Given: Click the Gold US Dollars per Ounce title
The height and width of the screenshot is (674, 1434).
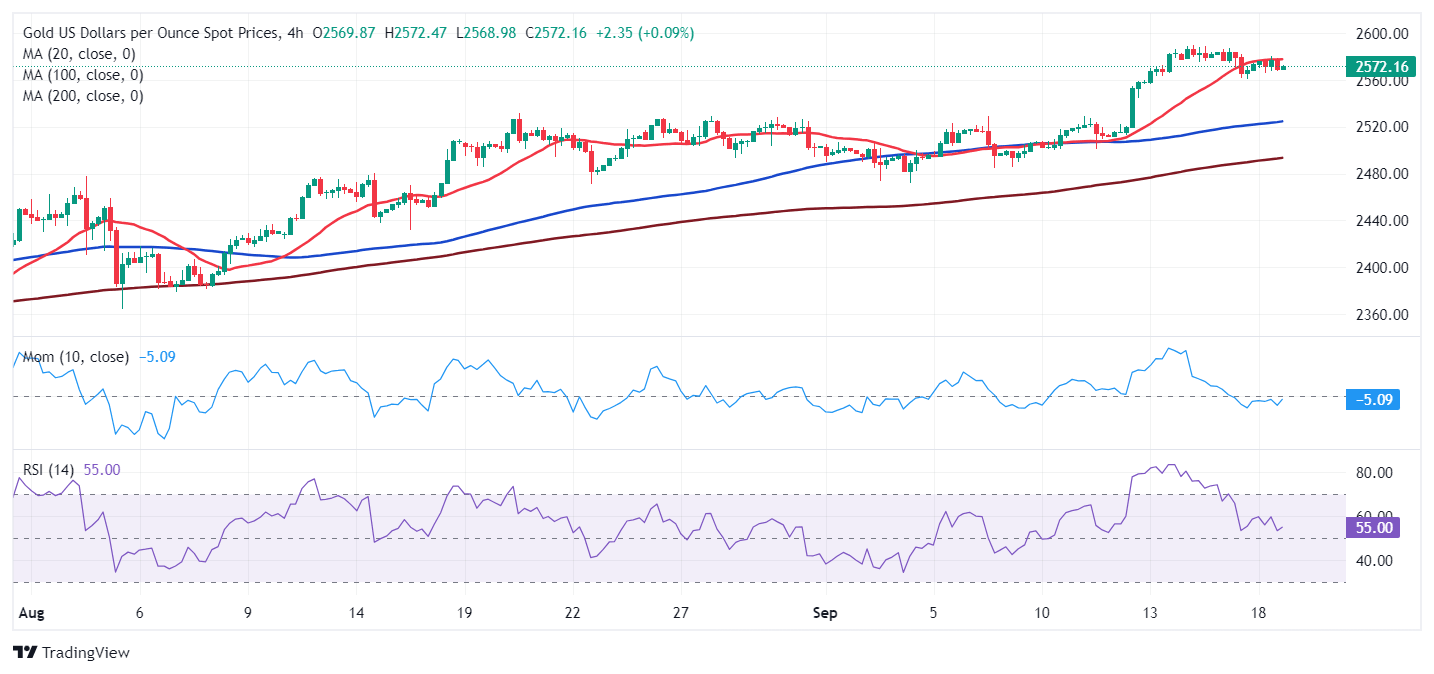Looking at the screenshot, I should [152, 33].
